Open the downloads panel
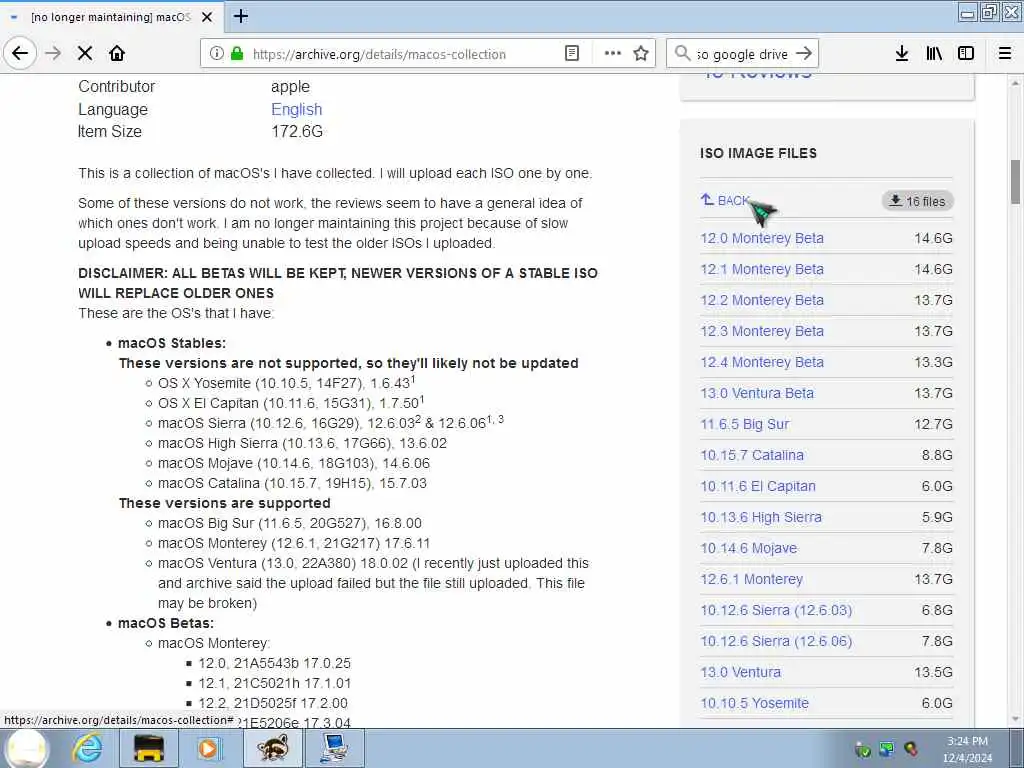The image size is (1024, 768). click(x=901, y=54)
